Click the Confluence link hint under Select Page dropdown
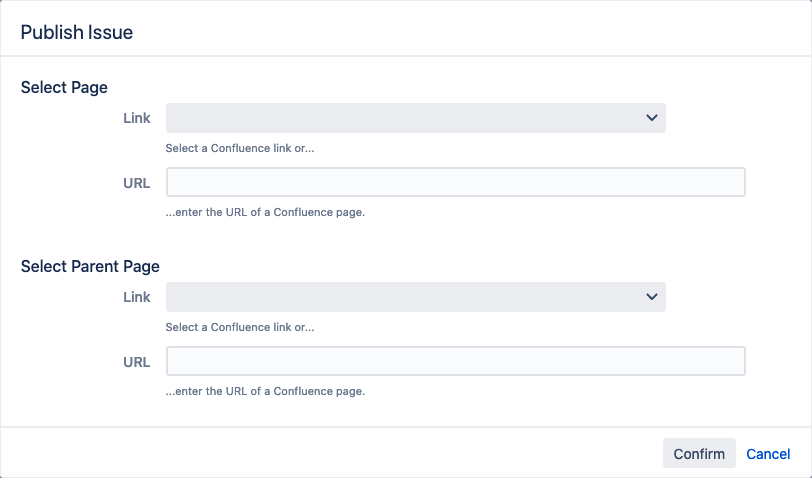 point(247,148)
